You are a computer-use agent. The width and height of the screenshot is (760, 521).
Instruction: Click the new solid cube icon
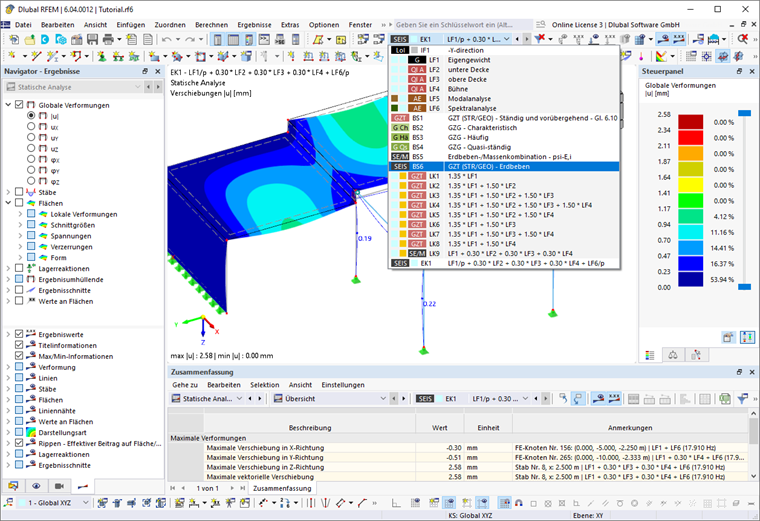point(247,57)
